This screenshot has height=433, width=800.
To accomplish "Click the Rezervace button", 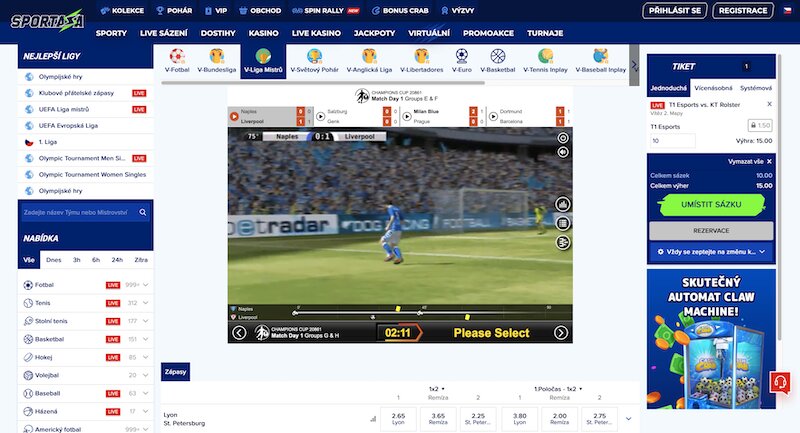I will [x=711, y=231].
